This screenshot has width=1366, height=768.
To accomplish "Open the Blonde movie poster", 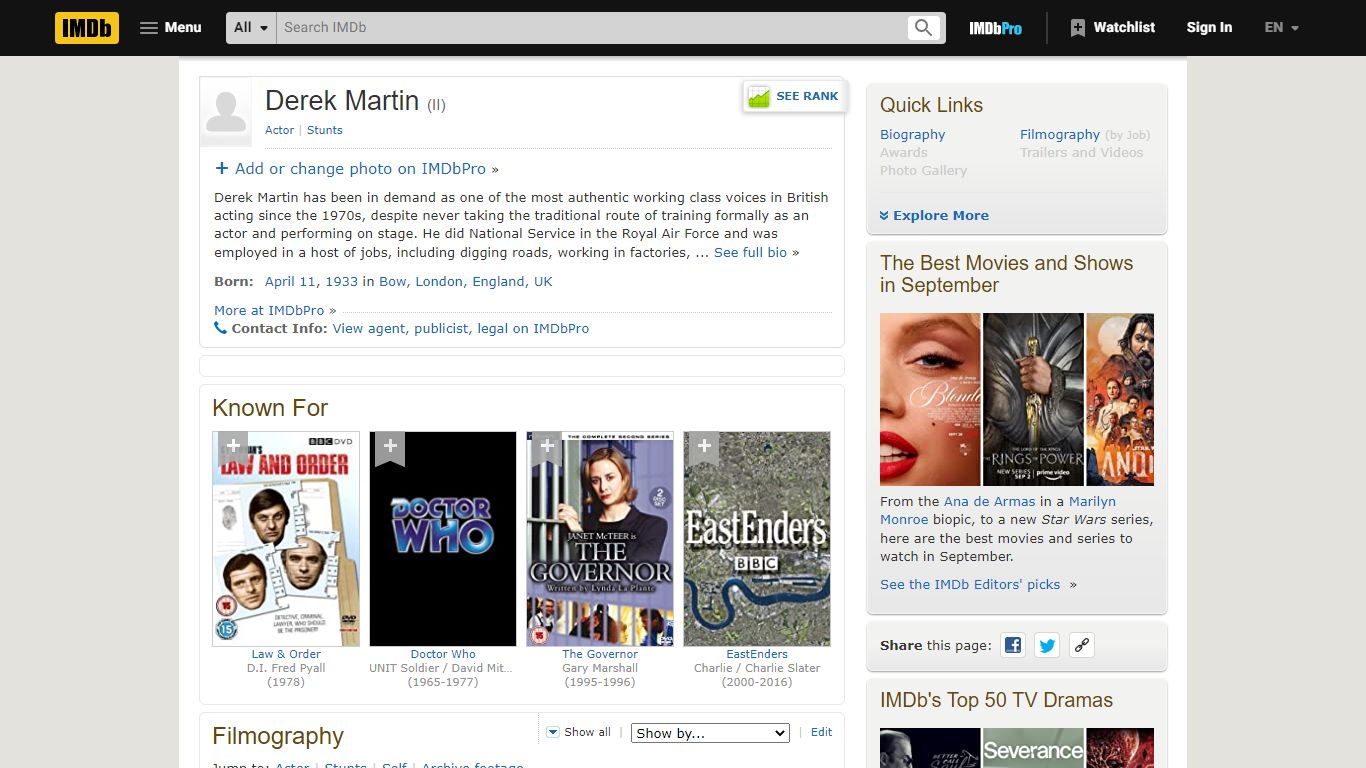I will 930,400.
